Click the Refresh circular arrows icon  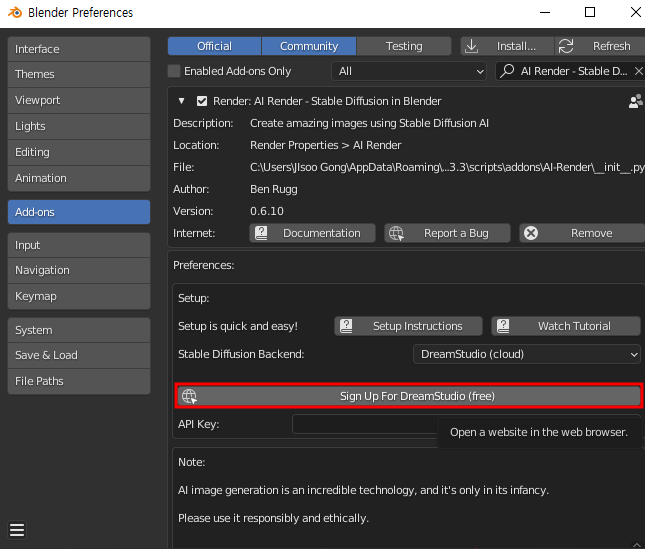coord(566,46)
